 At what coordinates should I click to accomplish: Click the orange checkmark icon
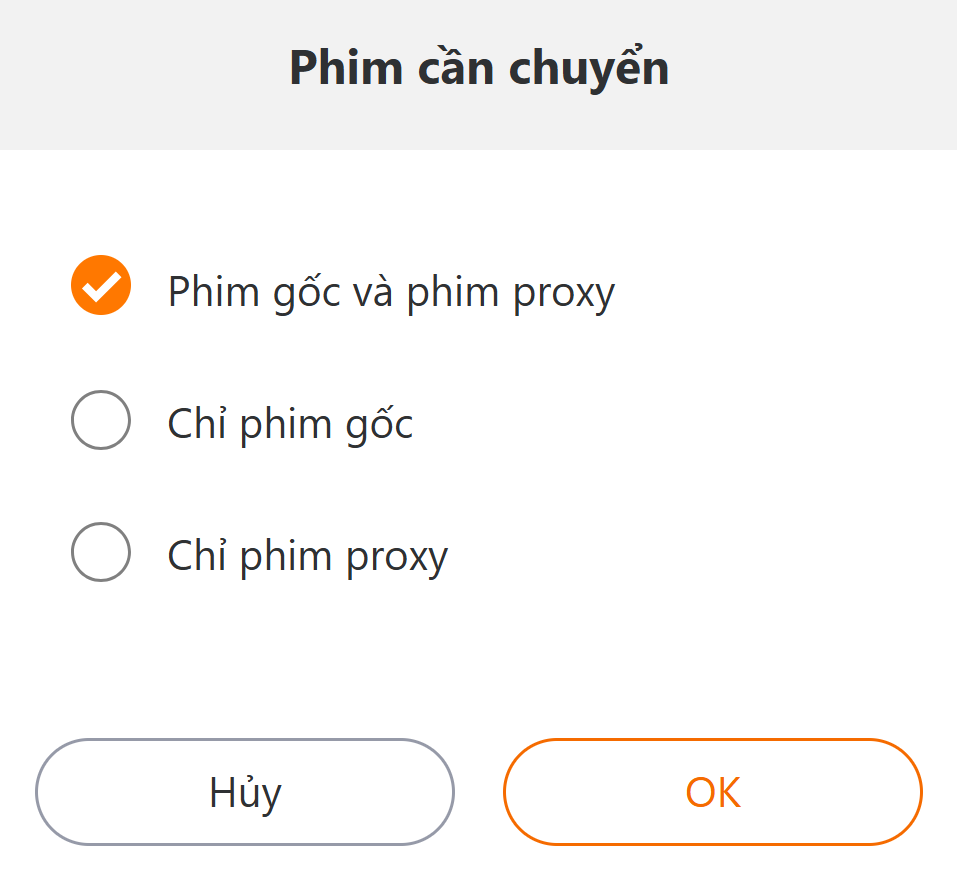pyautogui.click(x=101, y=286)
